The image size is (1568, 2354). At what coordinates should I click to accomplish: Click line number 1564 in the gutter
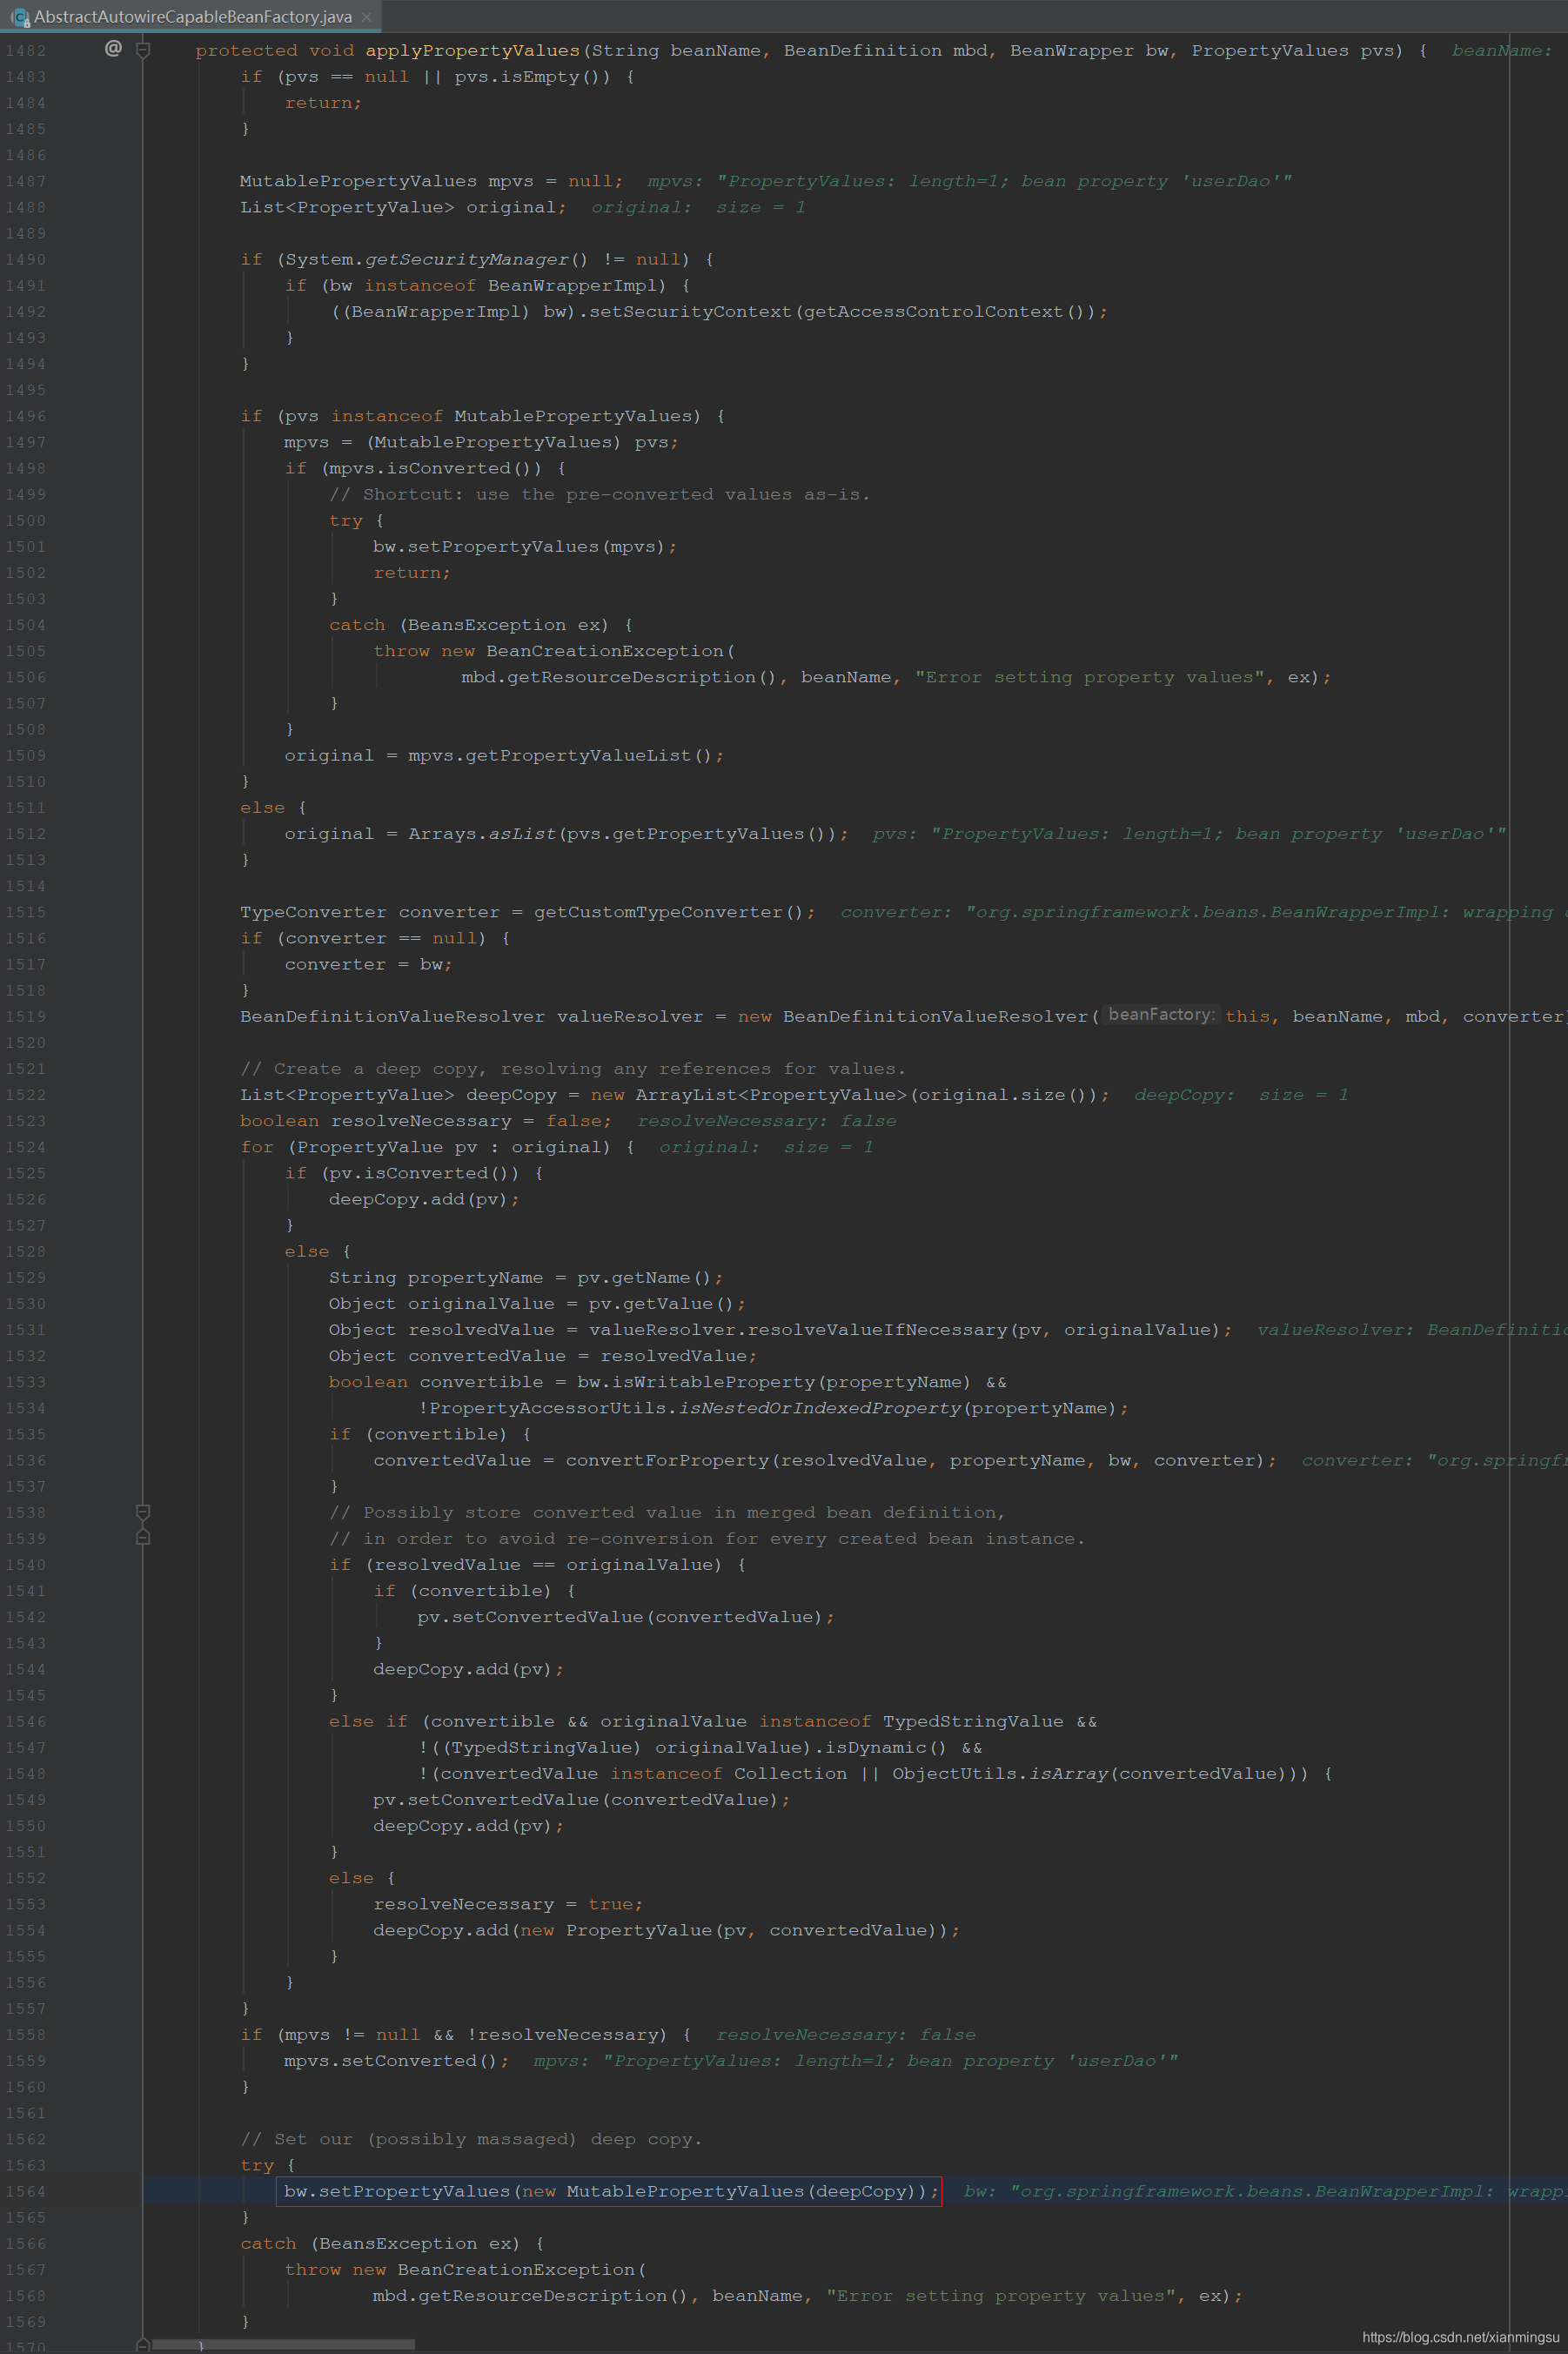25,2191
